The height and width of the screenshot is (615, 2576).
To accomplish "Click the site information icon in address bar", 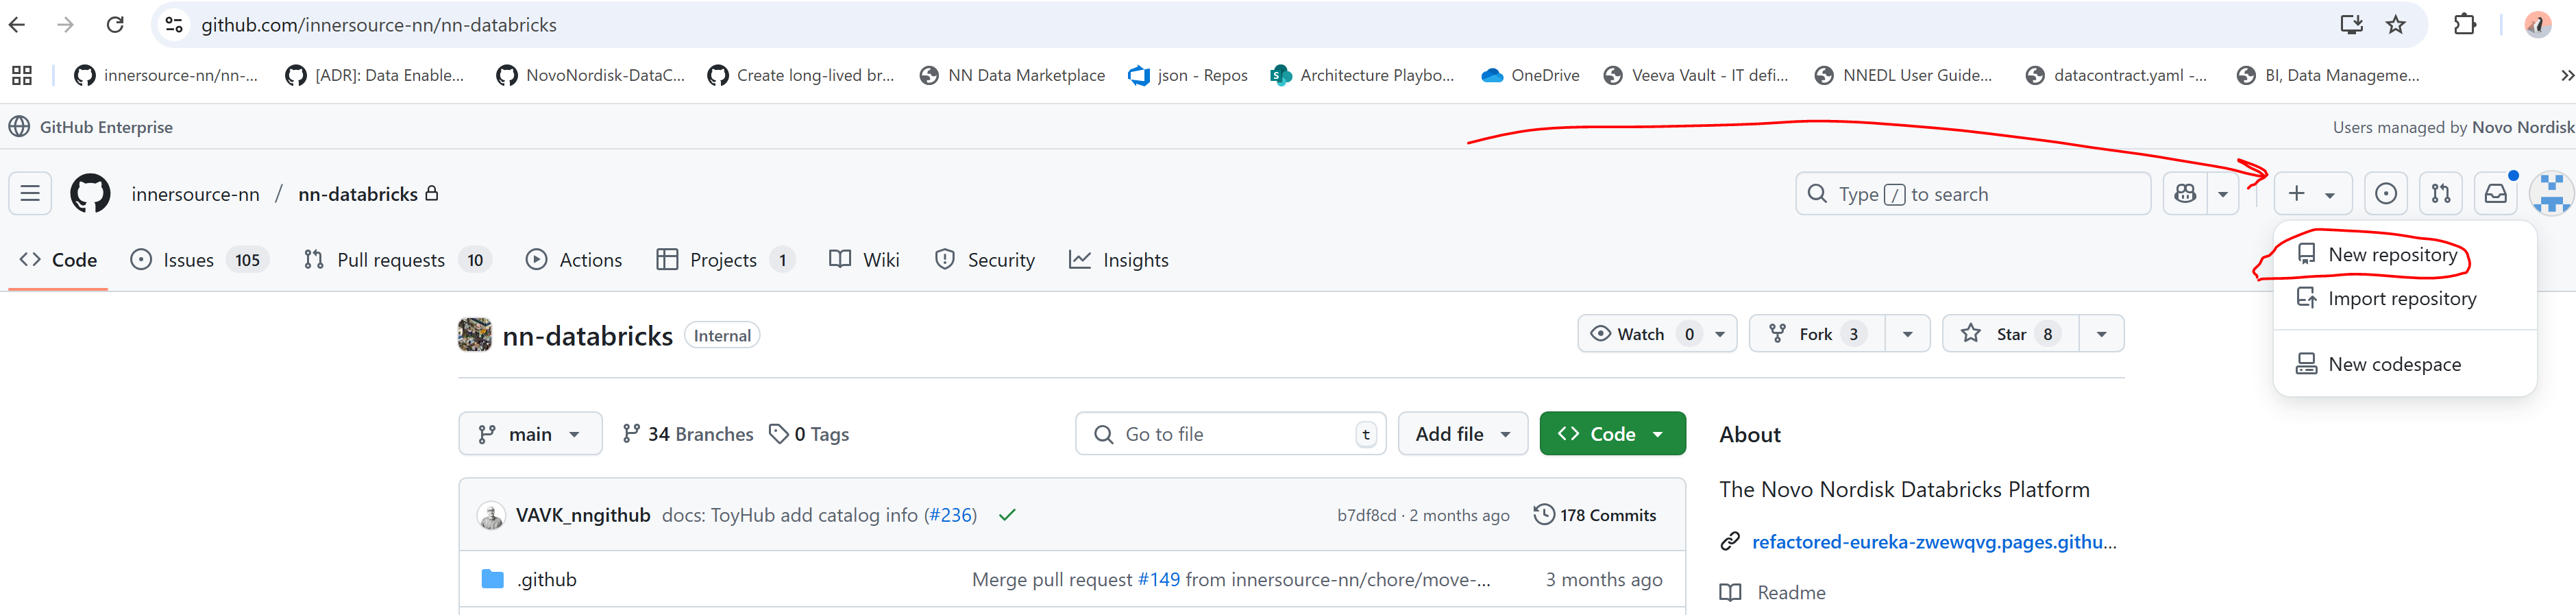I will 174,24.
